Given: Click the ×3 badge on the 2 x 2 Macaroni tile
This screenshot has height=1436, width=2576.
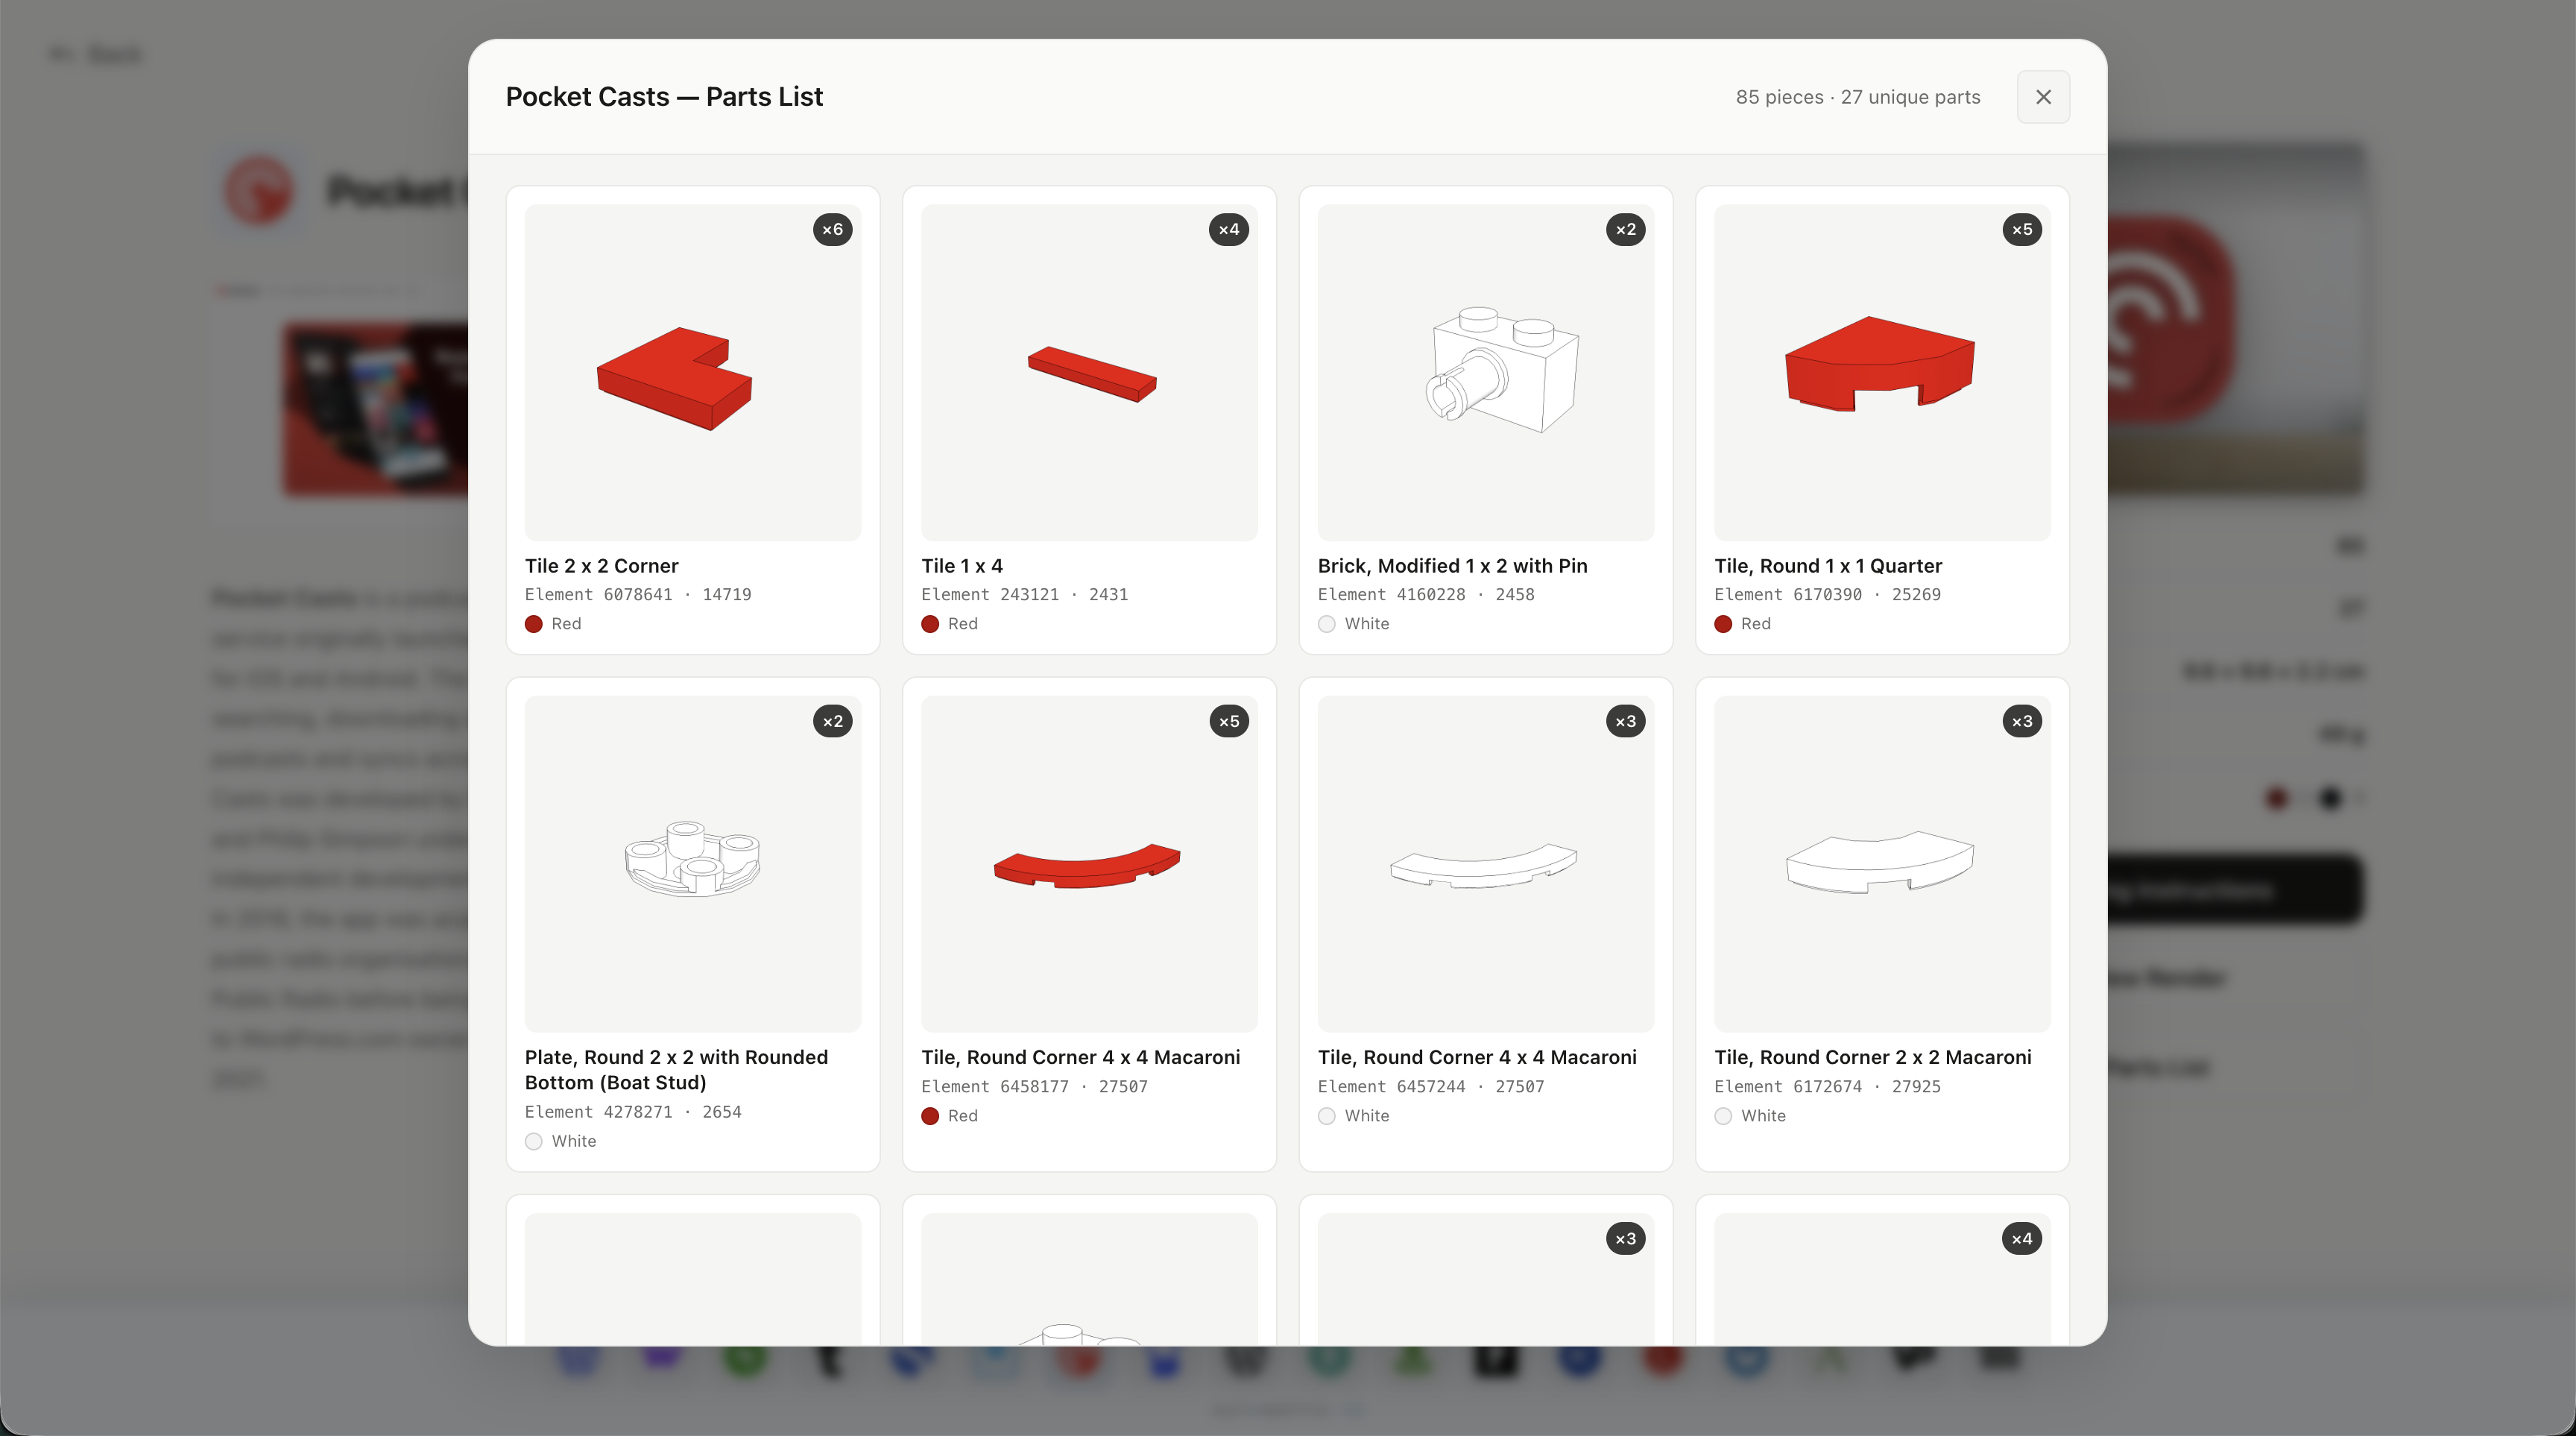Looking at the screenshot, I should 2022,721.
